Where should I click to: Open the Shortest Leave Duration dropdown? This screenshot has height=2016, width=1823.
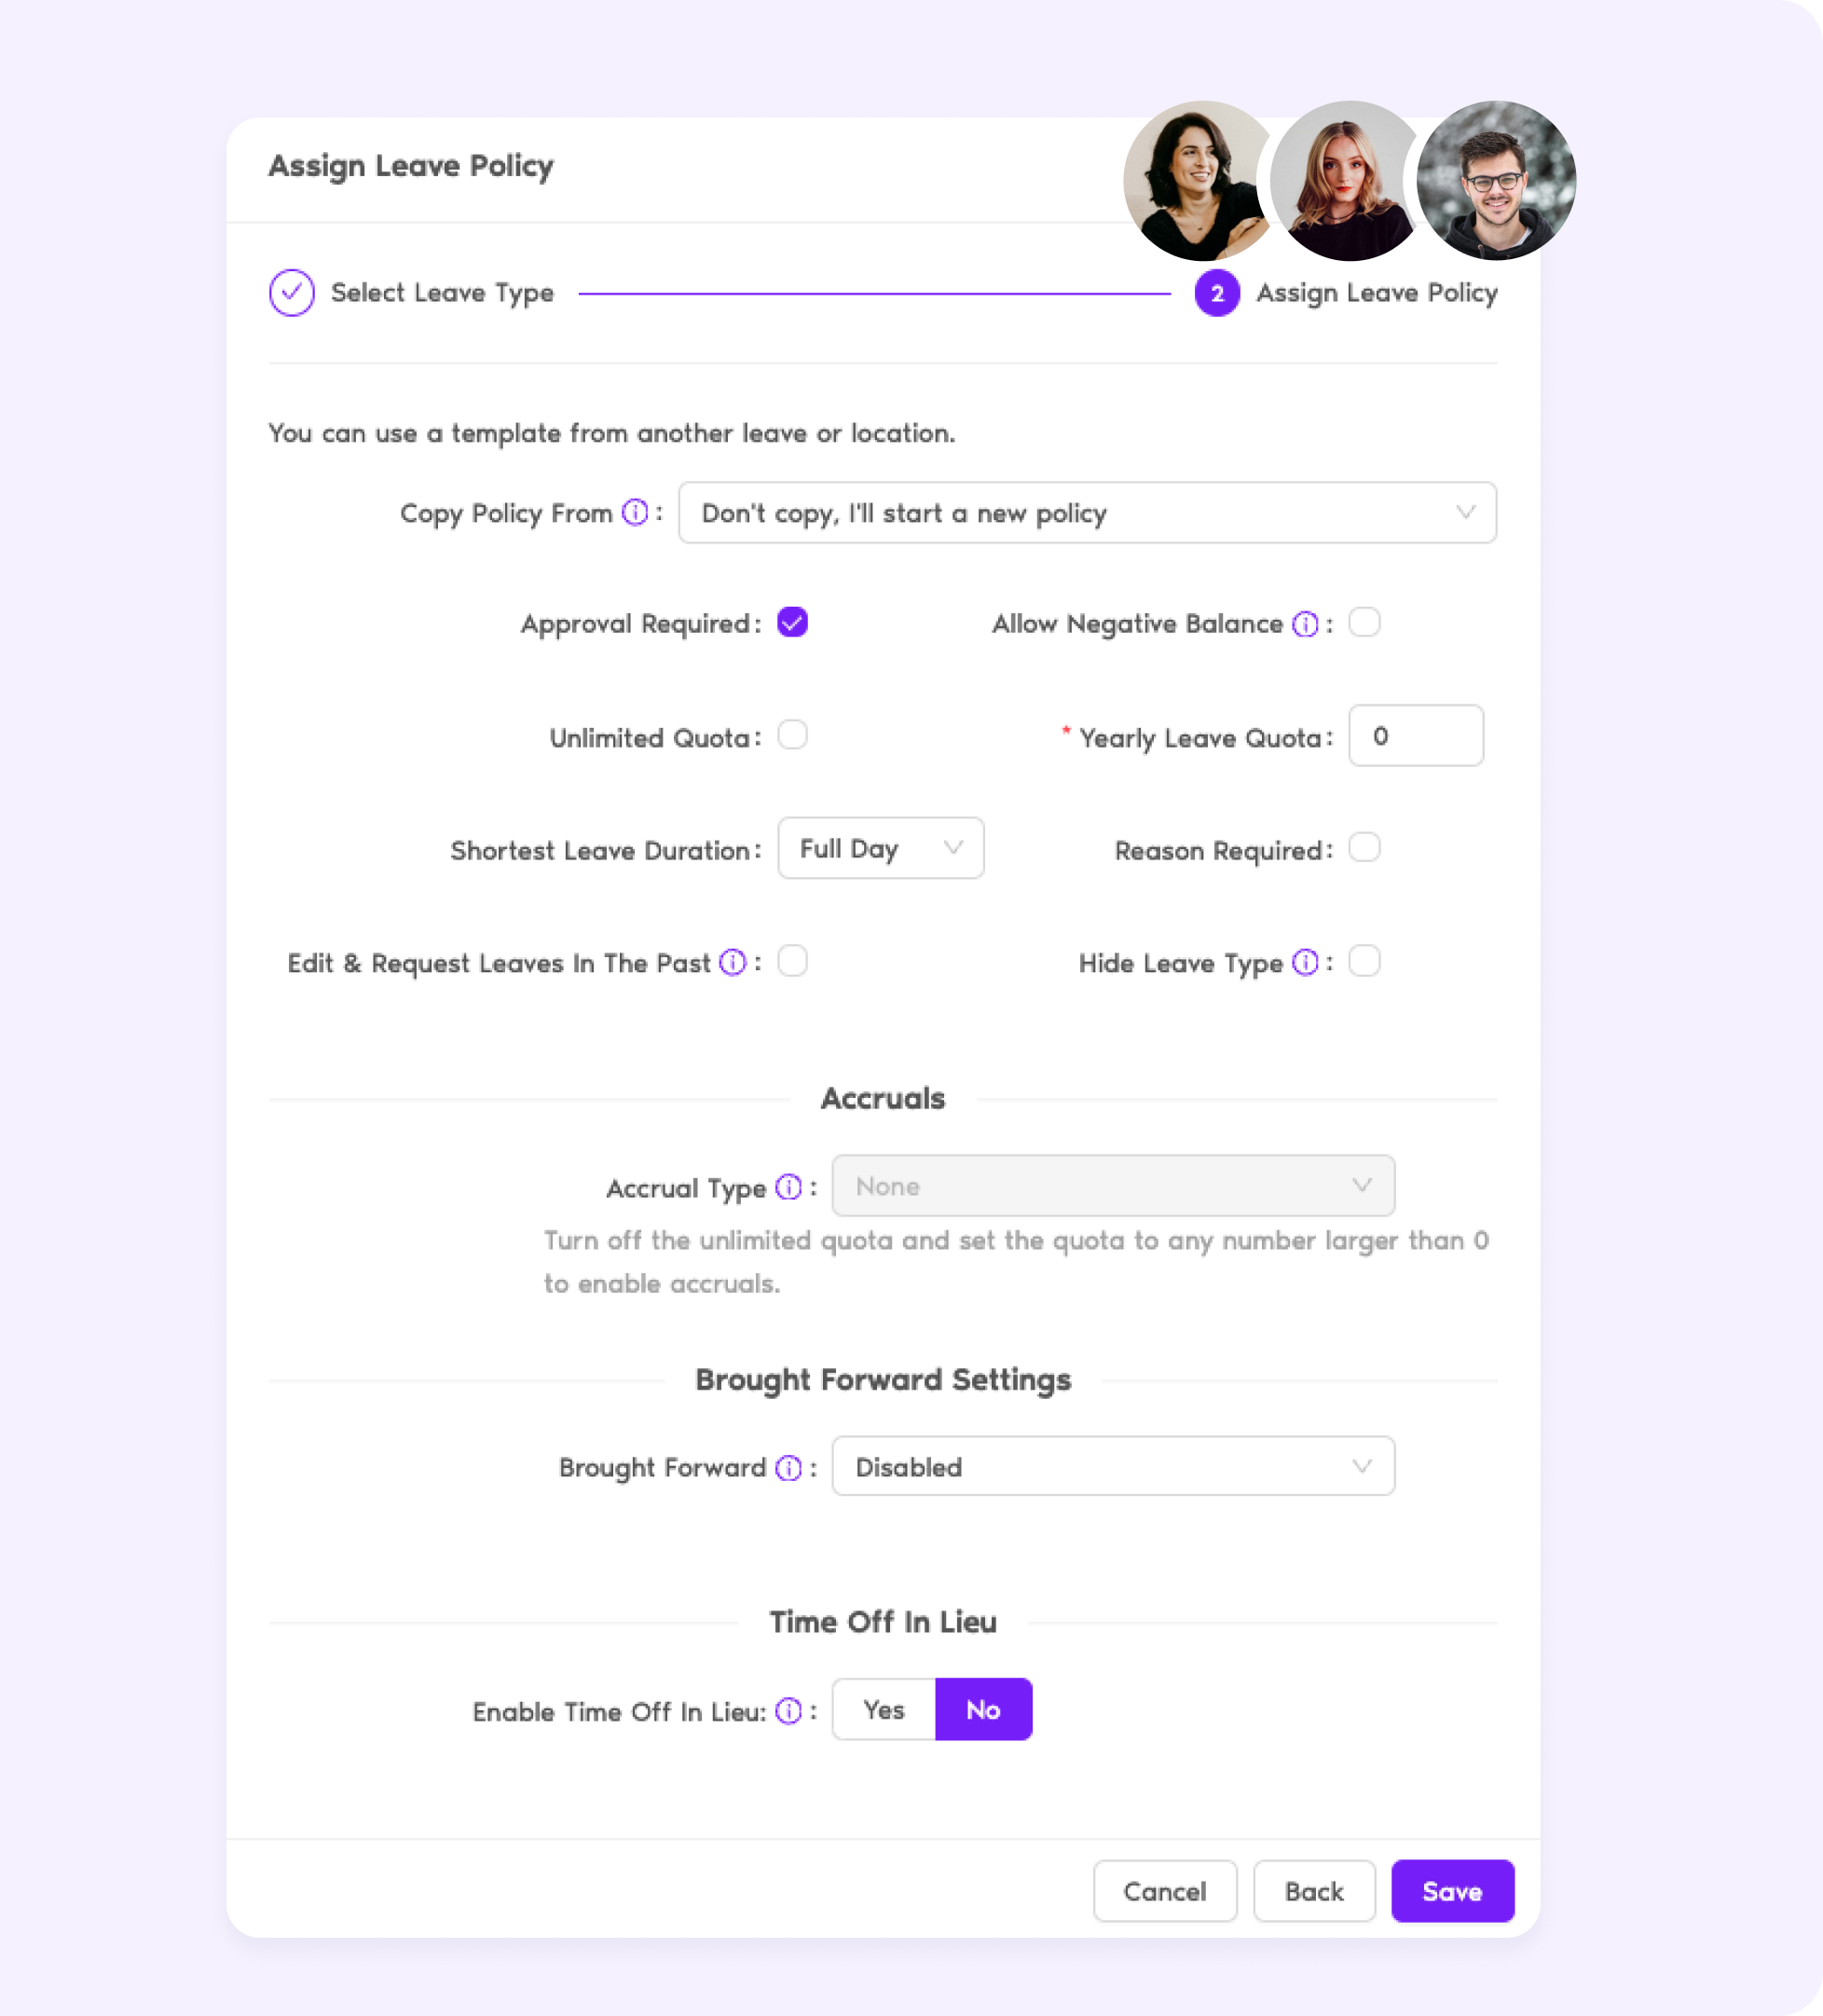876,850
